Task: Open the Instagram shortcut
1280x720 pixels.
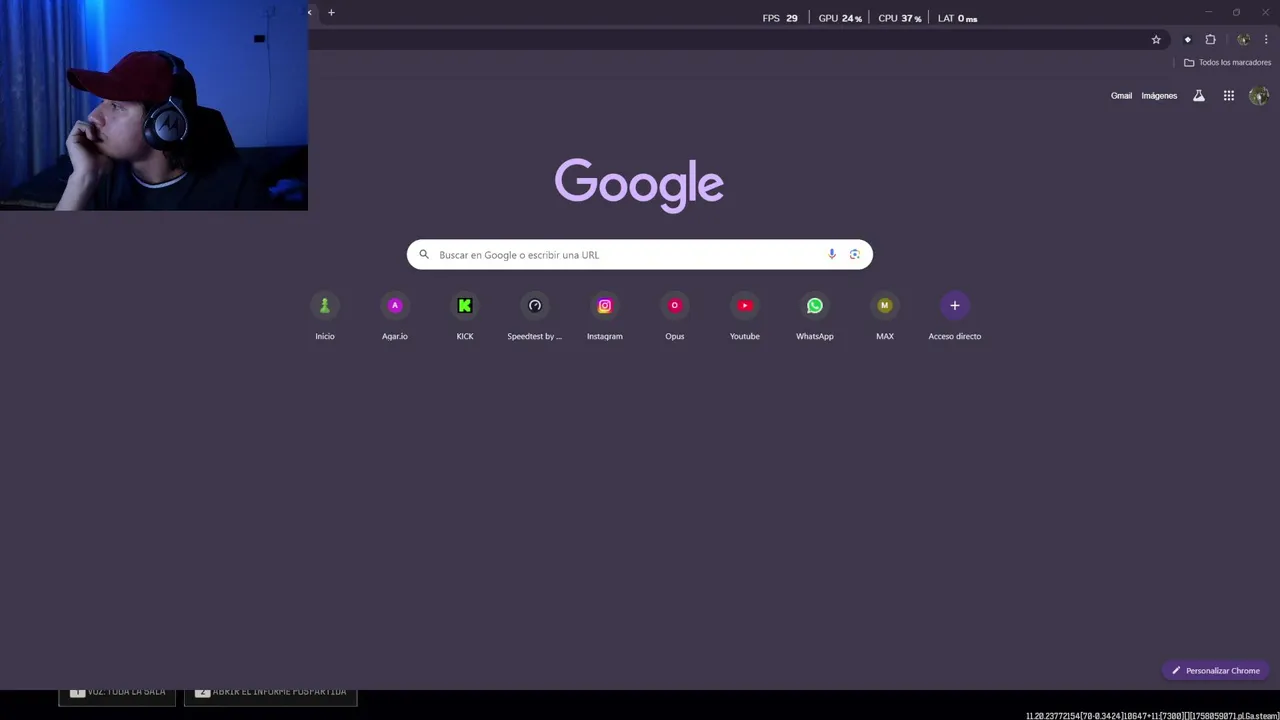Action: click(605, 316)
